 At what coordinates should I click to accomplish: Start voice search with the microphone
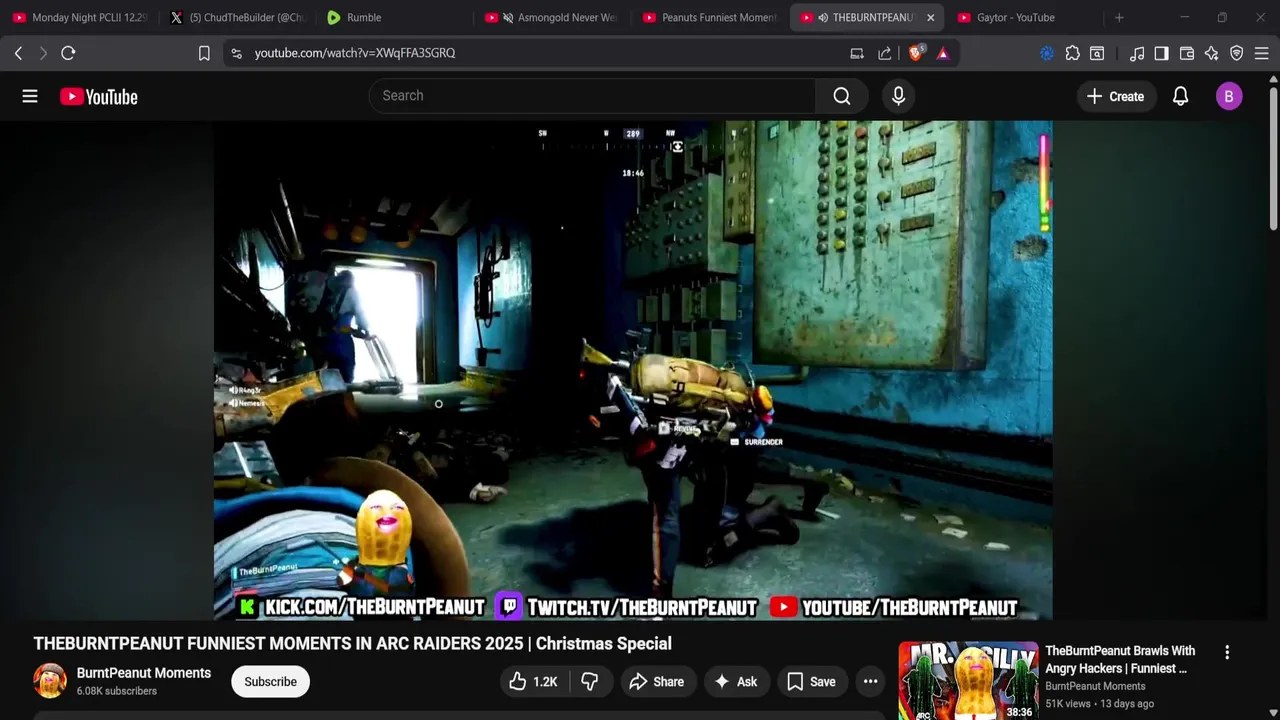pyautogui.click(x=898, y=96)
